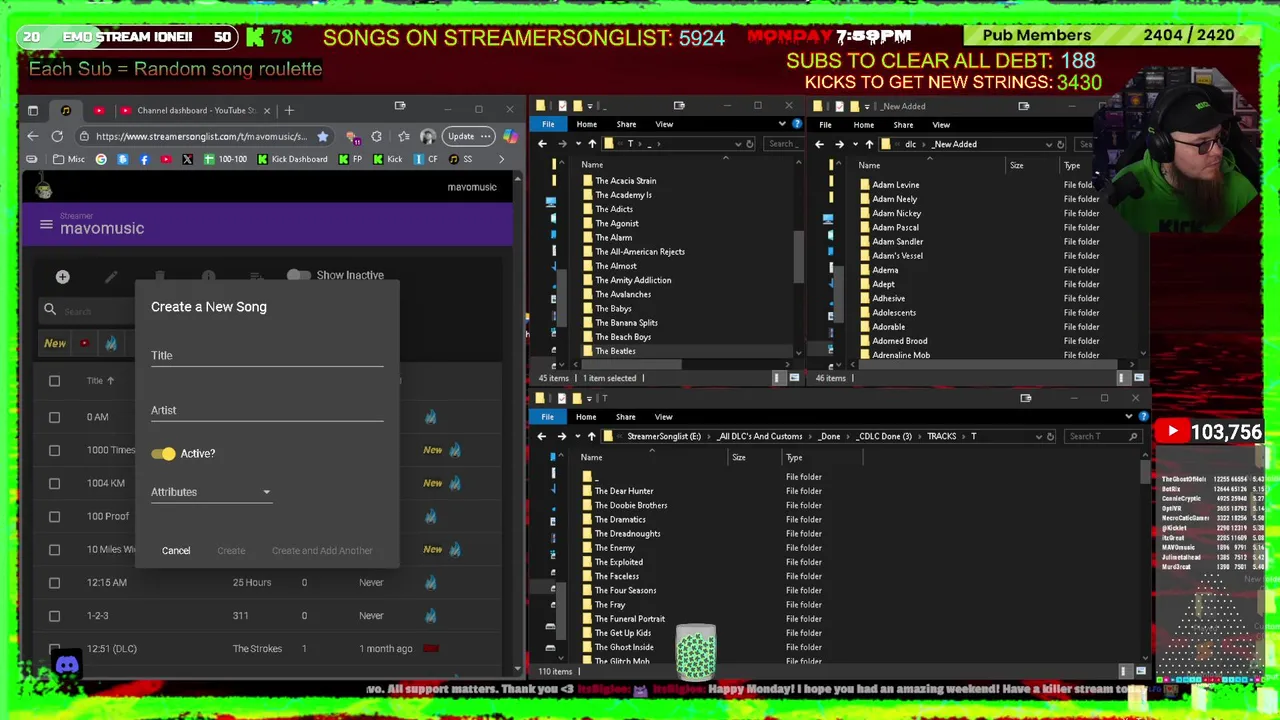This screenshot has width=1280, height=720.
Task: Open the browser Update menu
Action: point(469,136)
